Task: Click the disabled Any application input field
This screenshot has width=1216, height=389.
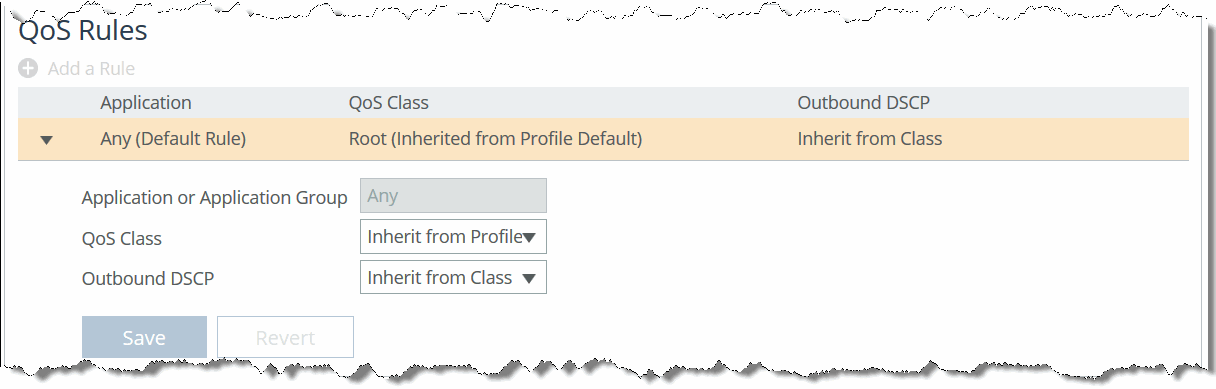Action: point(453,196)
